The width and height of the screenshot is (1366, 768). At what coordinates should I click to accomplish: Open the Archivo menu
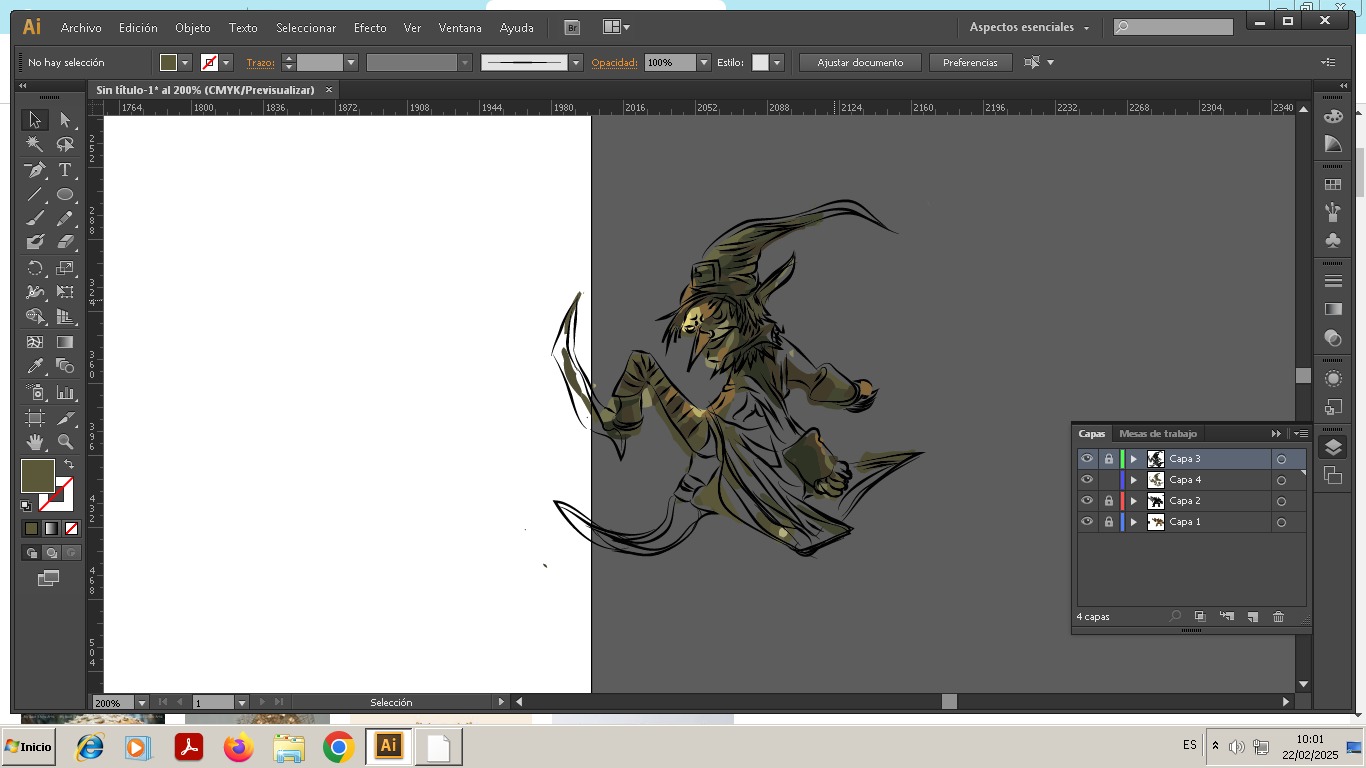[x=81, y=28]
